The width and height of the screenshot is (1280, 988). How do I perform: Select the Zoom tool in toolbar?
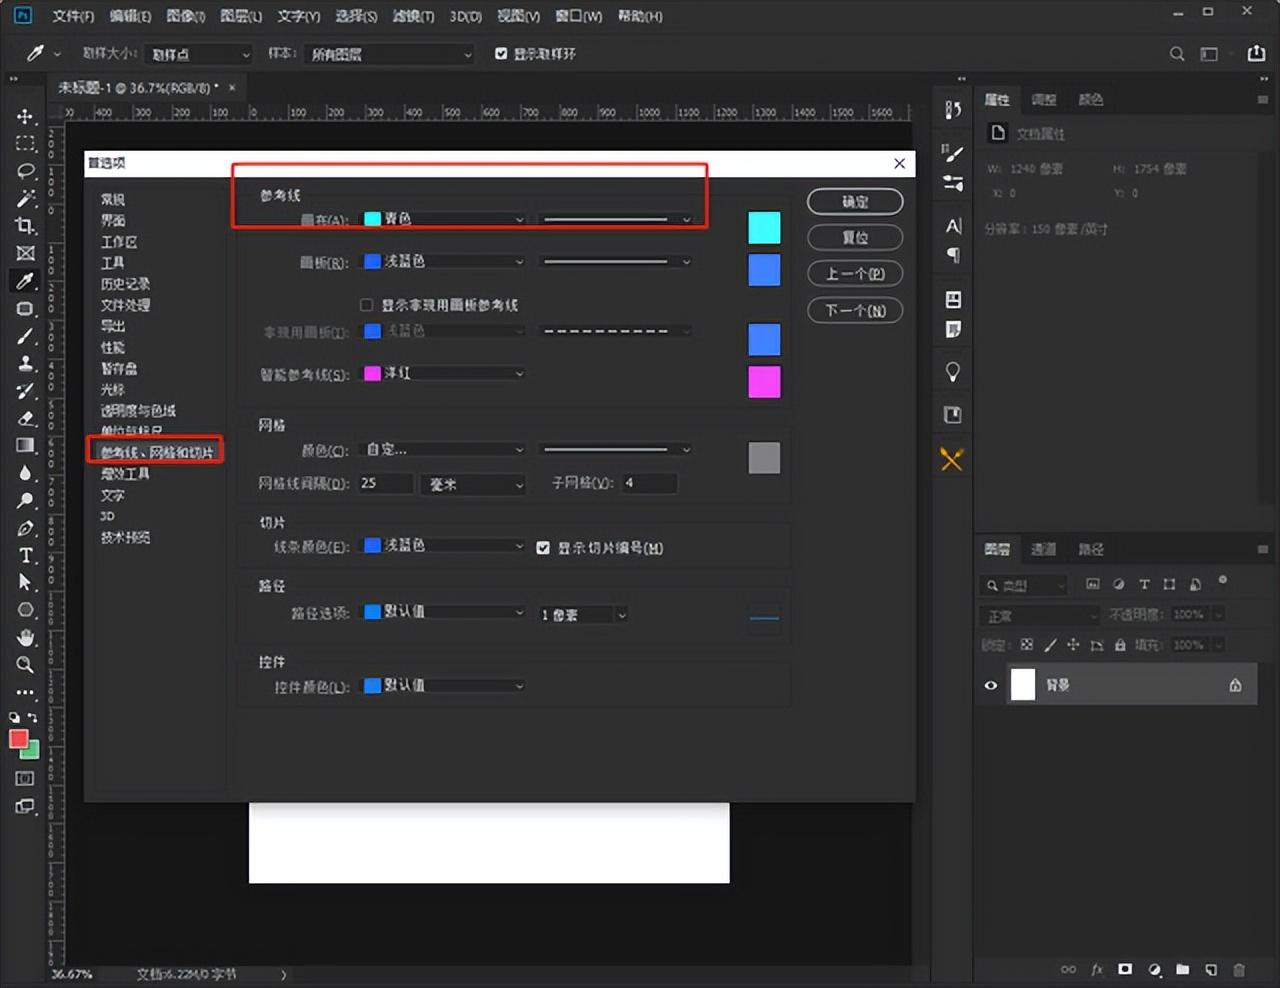coord(25,665)
